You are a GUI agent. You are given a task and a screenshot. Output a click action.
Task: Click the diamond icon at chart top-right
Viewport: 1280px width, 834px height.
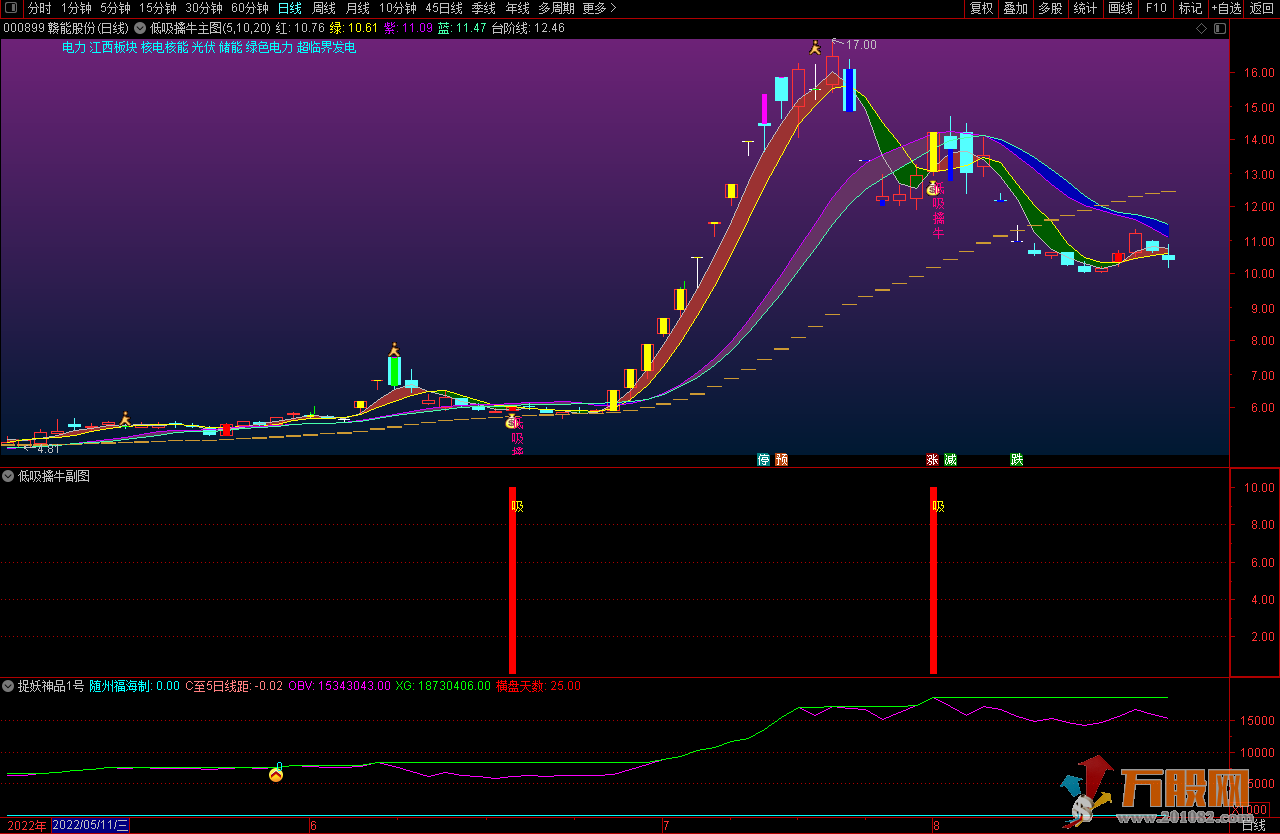1201,29
